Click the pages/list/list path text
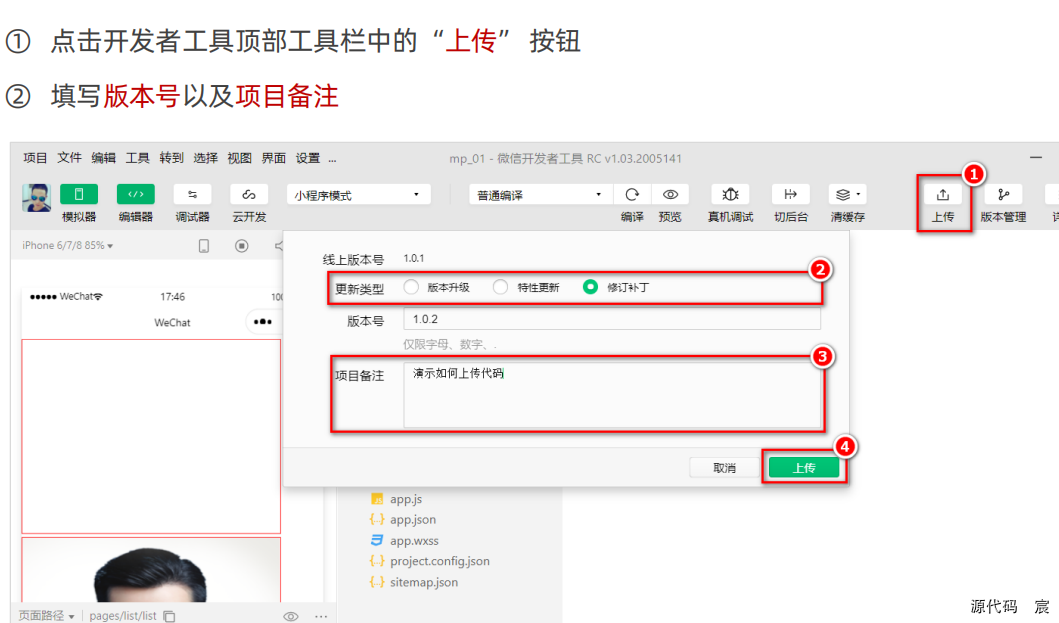 coord(123,616)
